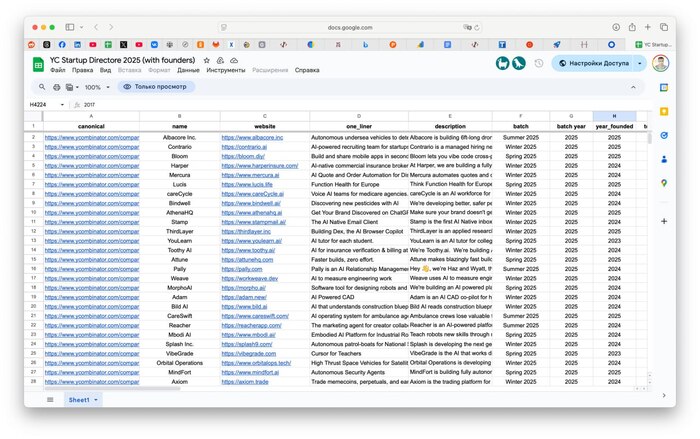
Task: Click the plus icon to get add-ons
Action: (x=664, y=221)
